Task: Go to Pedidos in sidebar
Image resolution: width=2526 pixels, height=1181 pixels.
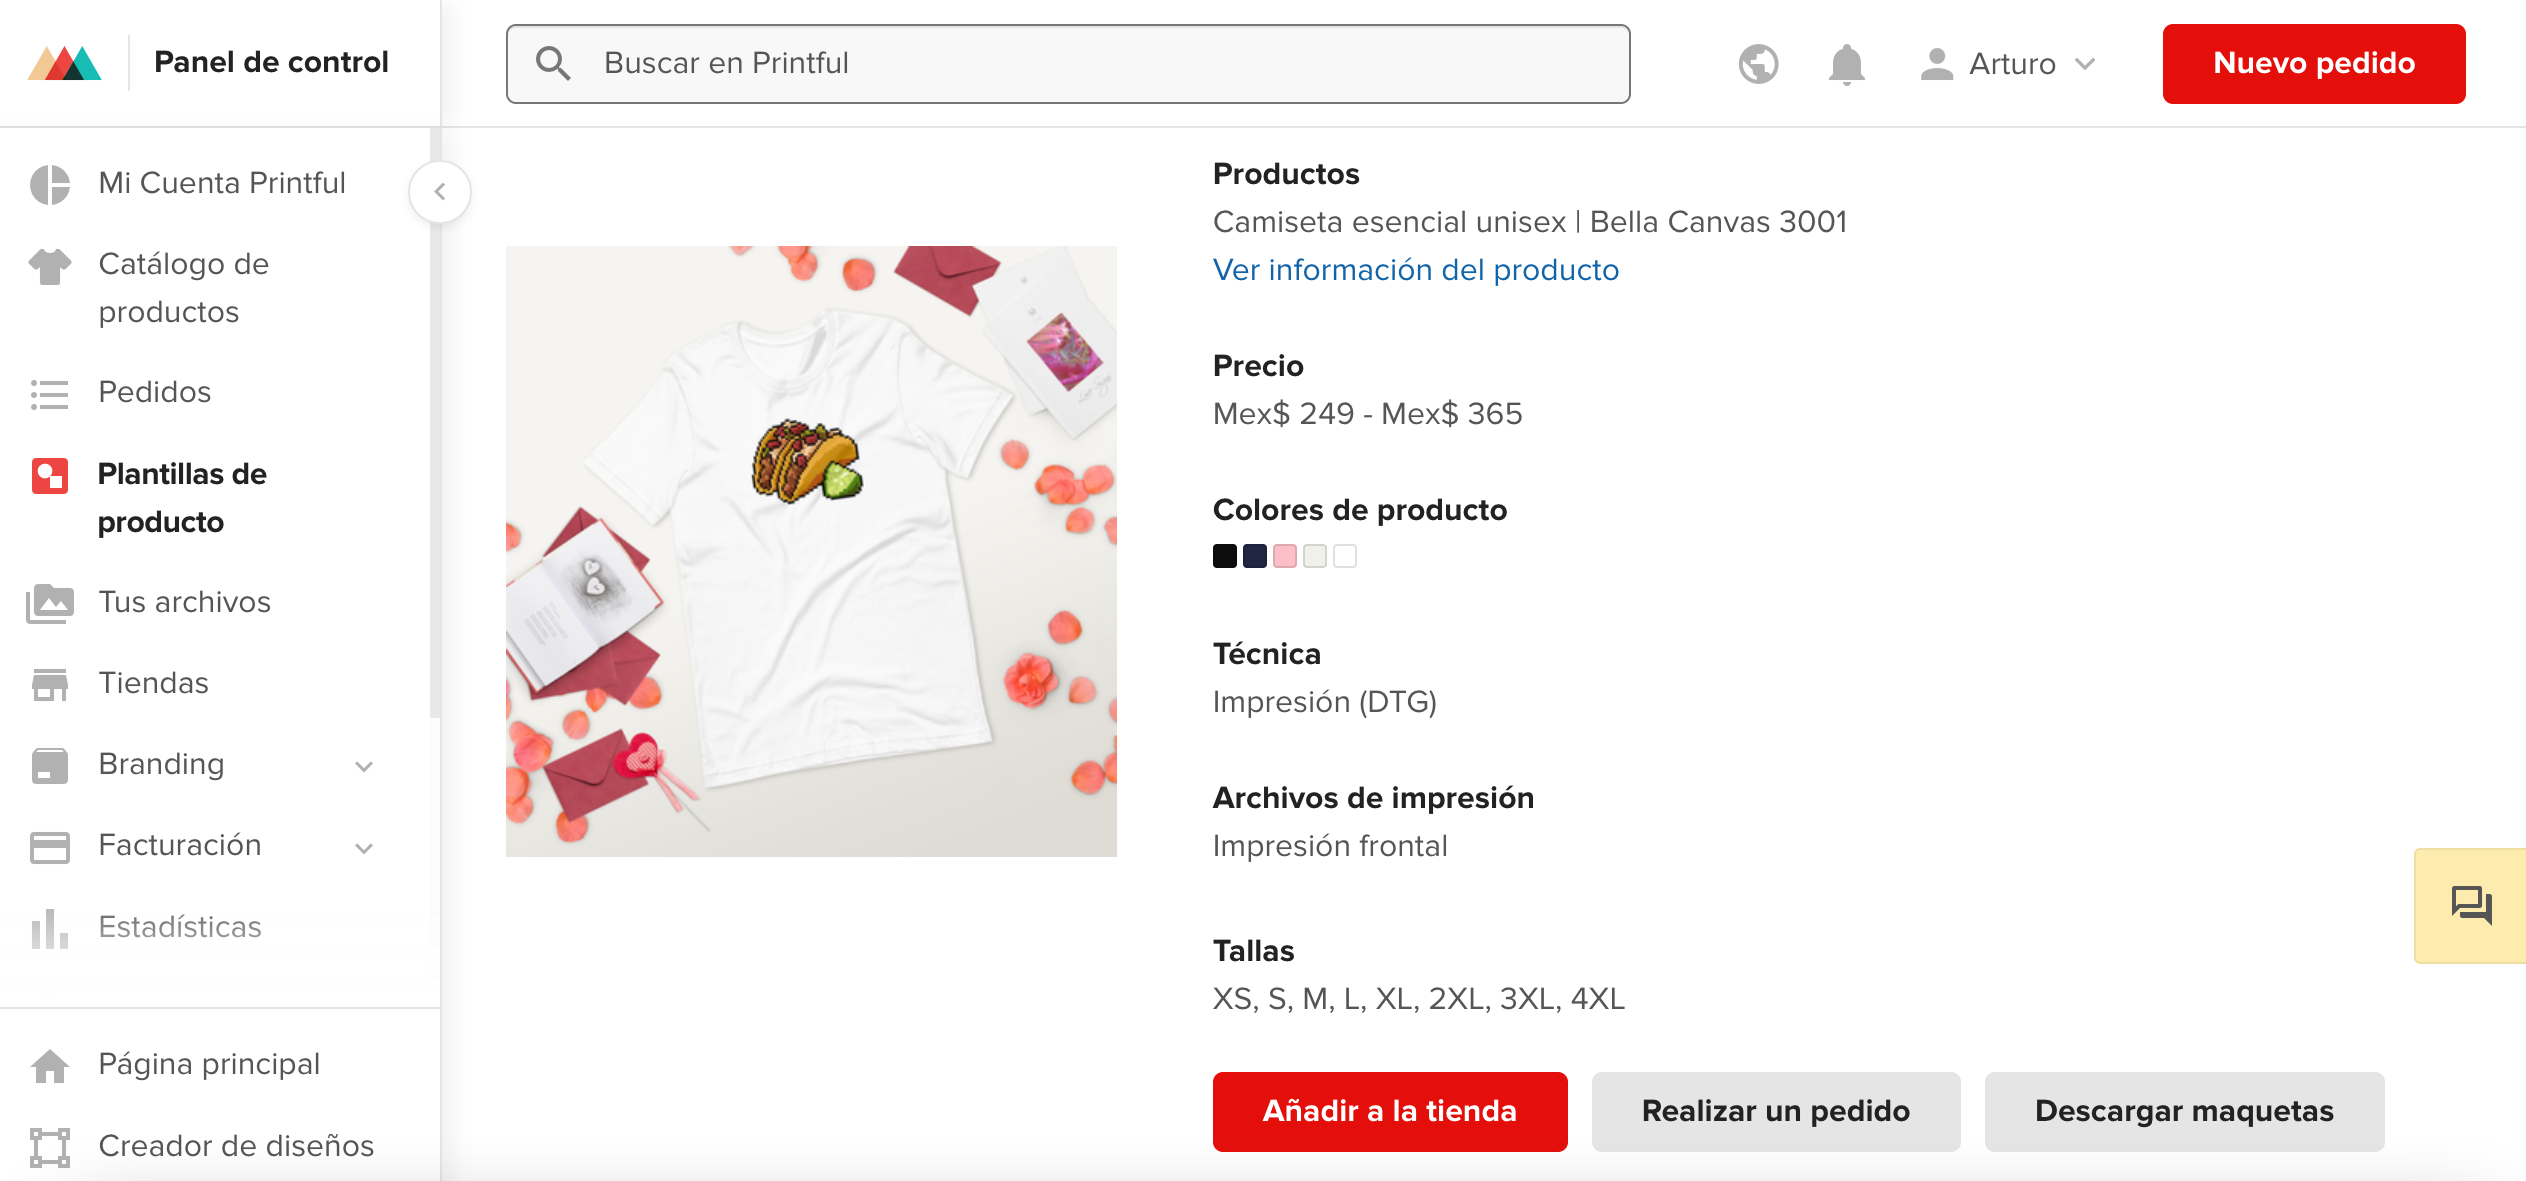Action: (155, 392)
